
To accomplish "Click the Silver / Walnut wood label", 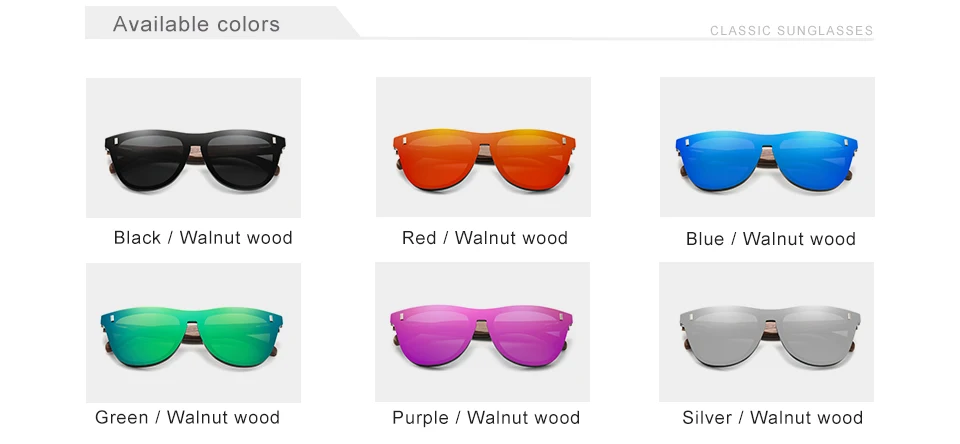I will tap(773, 418).
